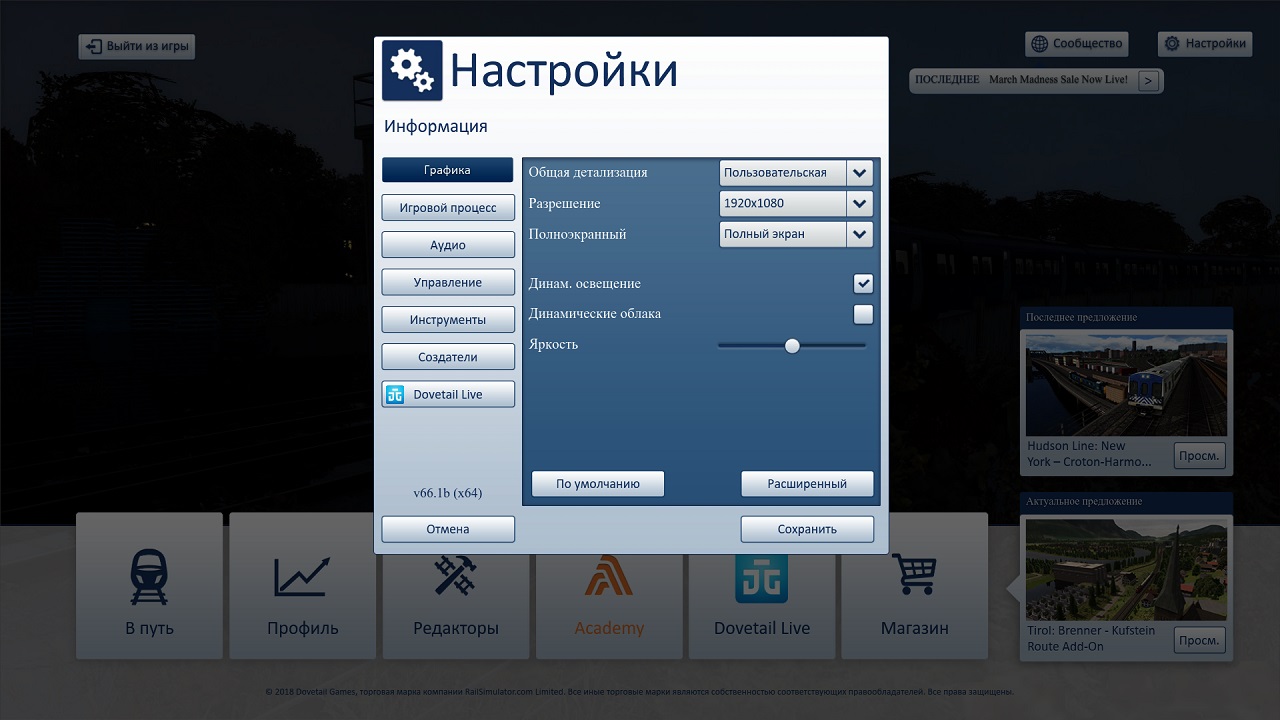Disable the Динам. освещение checkbox
The height and width of the screenshot is (720, 1280).
click(x=863, y=283)
